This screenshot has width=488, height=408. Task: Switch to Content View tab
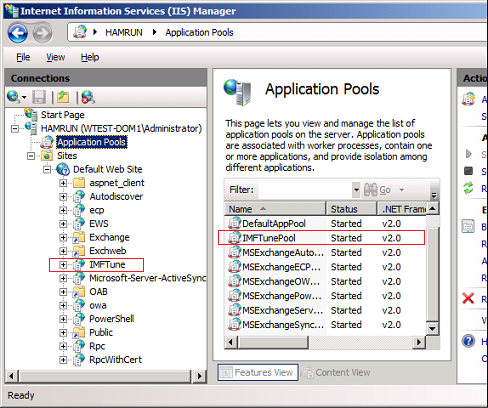coord(336,372)
